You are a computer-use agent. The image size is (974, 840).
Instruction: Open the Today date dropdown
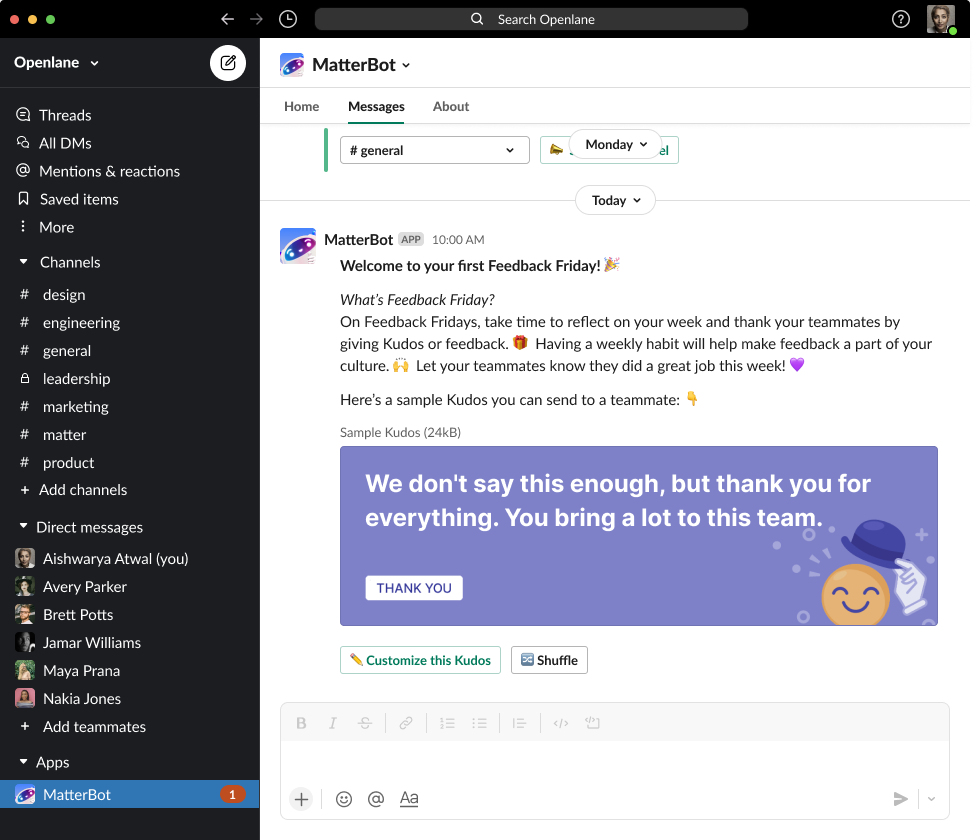point(616,201)
